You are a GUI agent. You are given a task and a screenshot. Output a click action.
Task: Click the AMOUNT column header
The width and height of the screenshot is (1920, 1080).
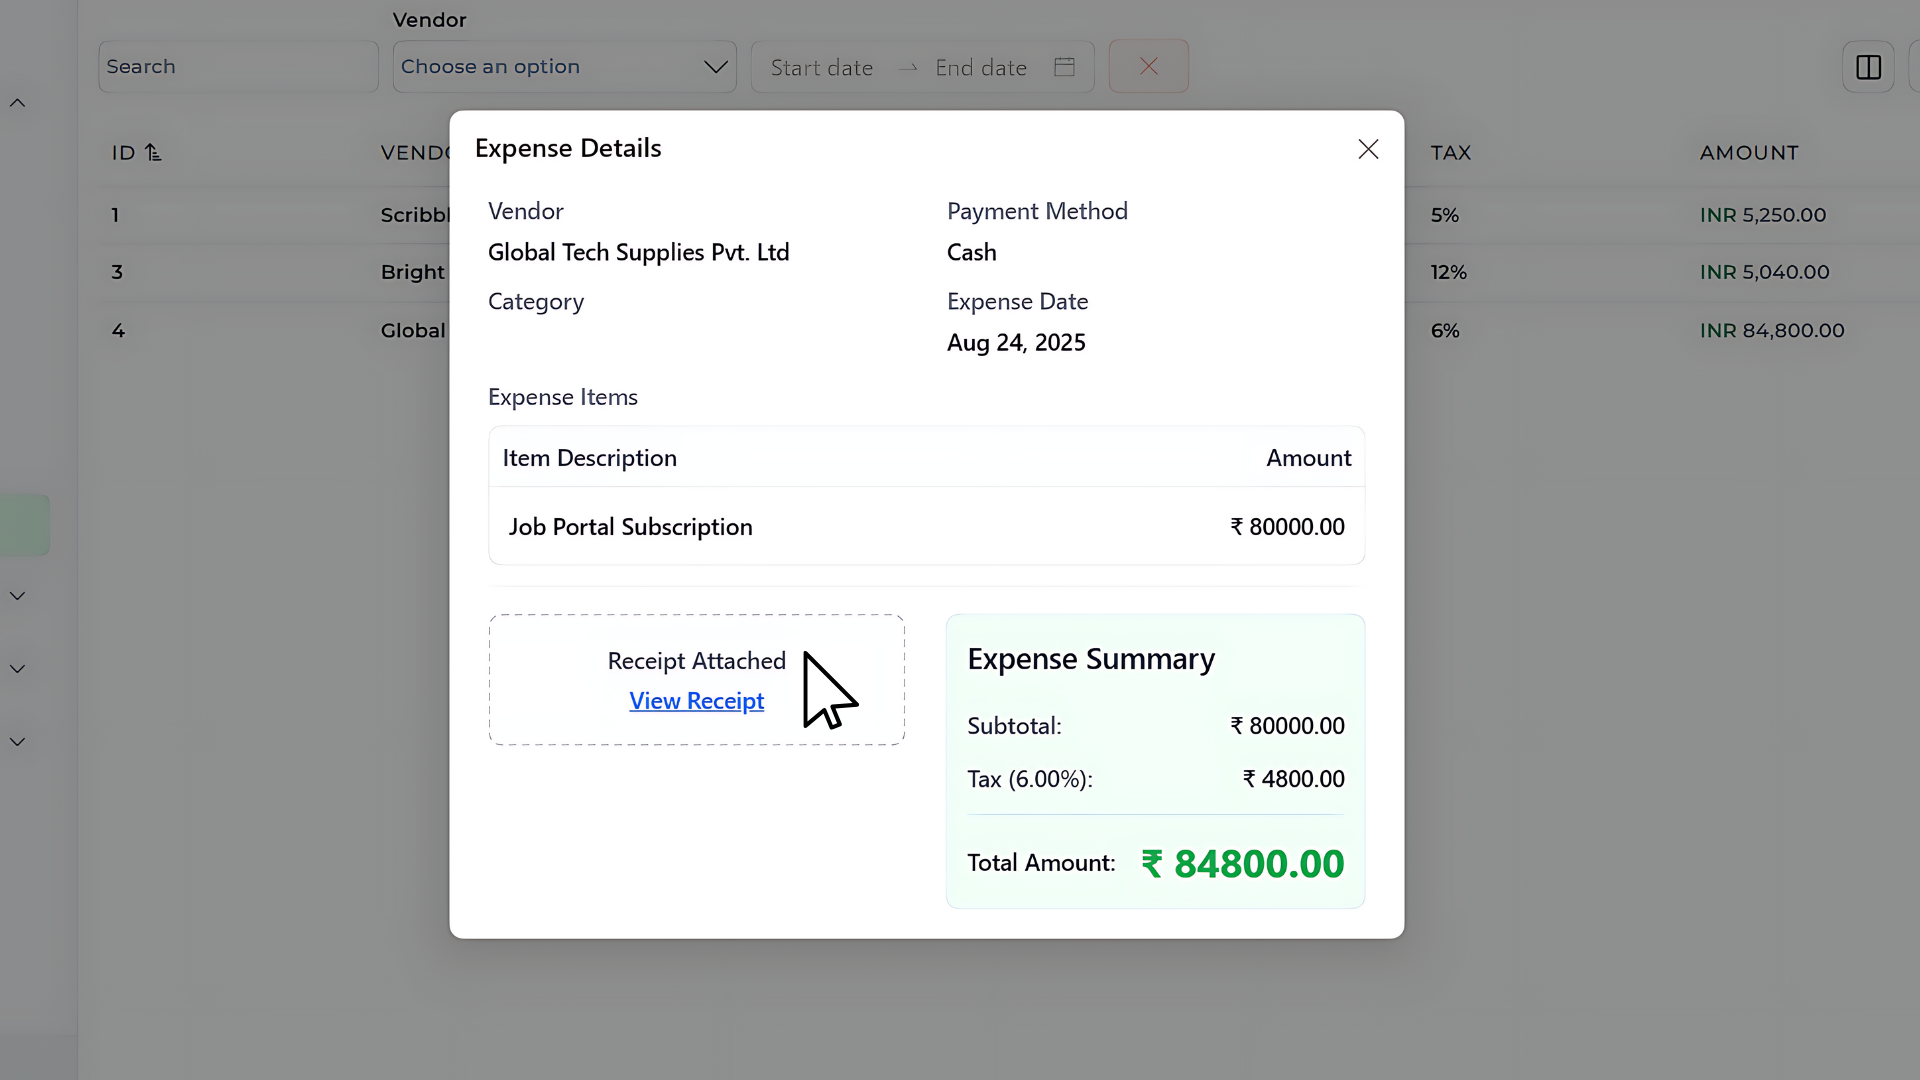[1749, 152]
